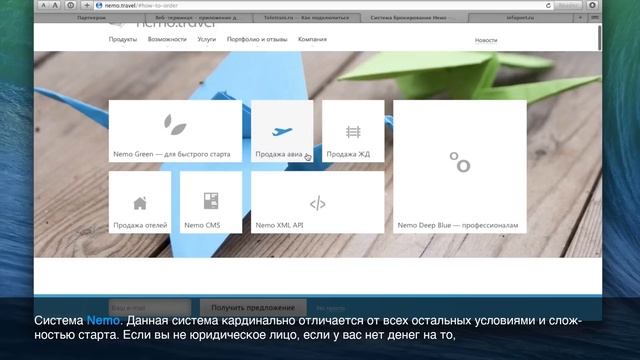Click the show-all-tabs button at tab bar end

(x=595, y=18)
